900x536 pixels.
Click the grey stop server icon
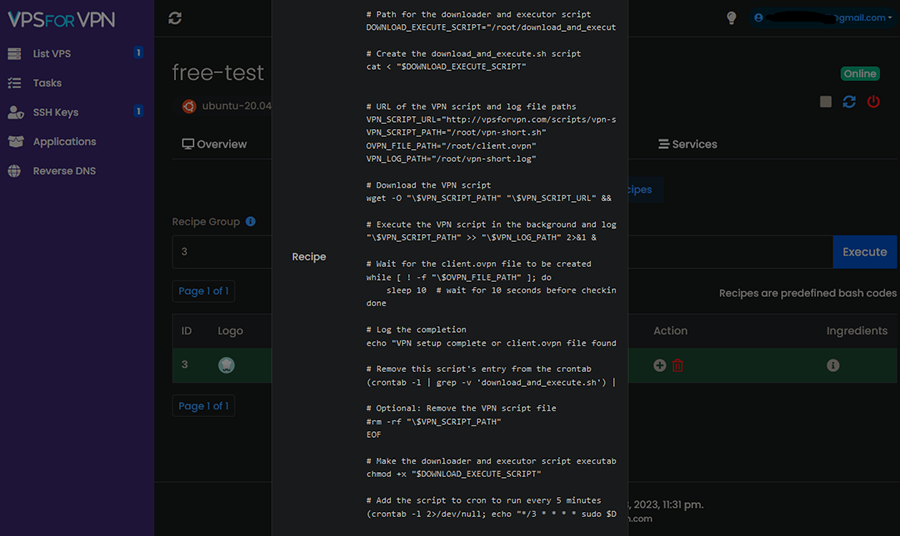825,102
